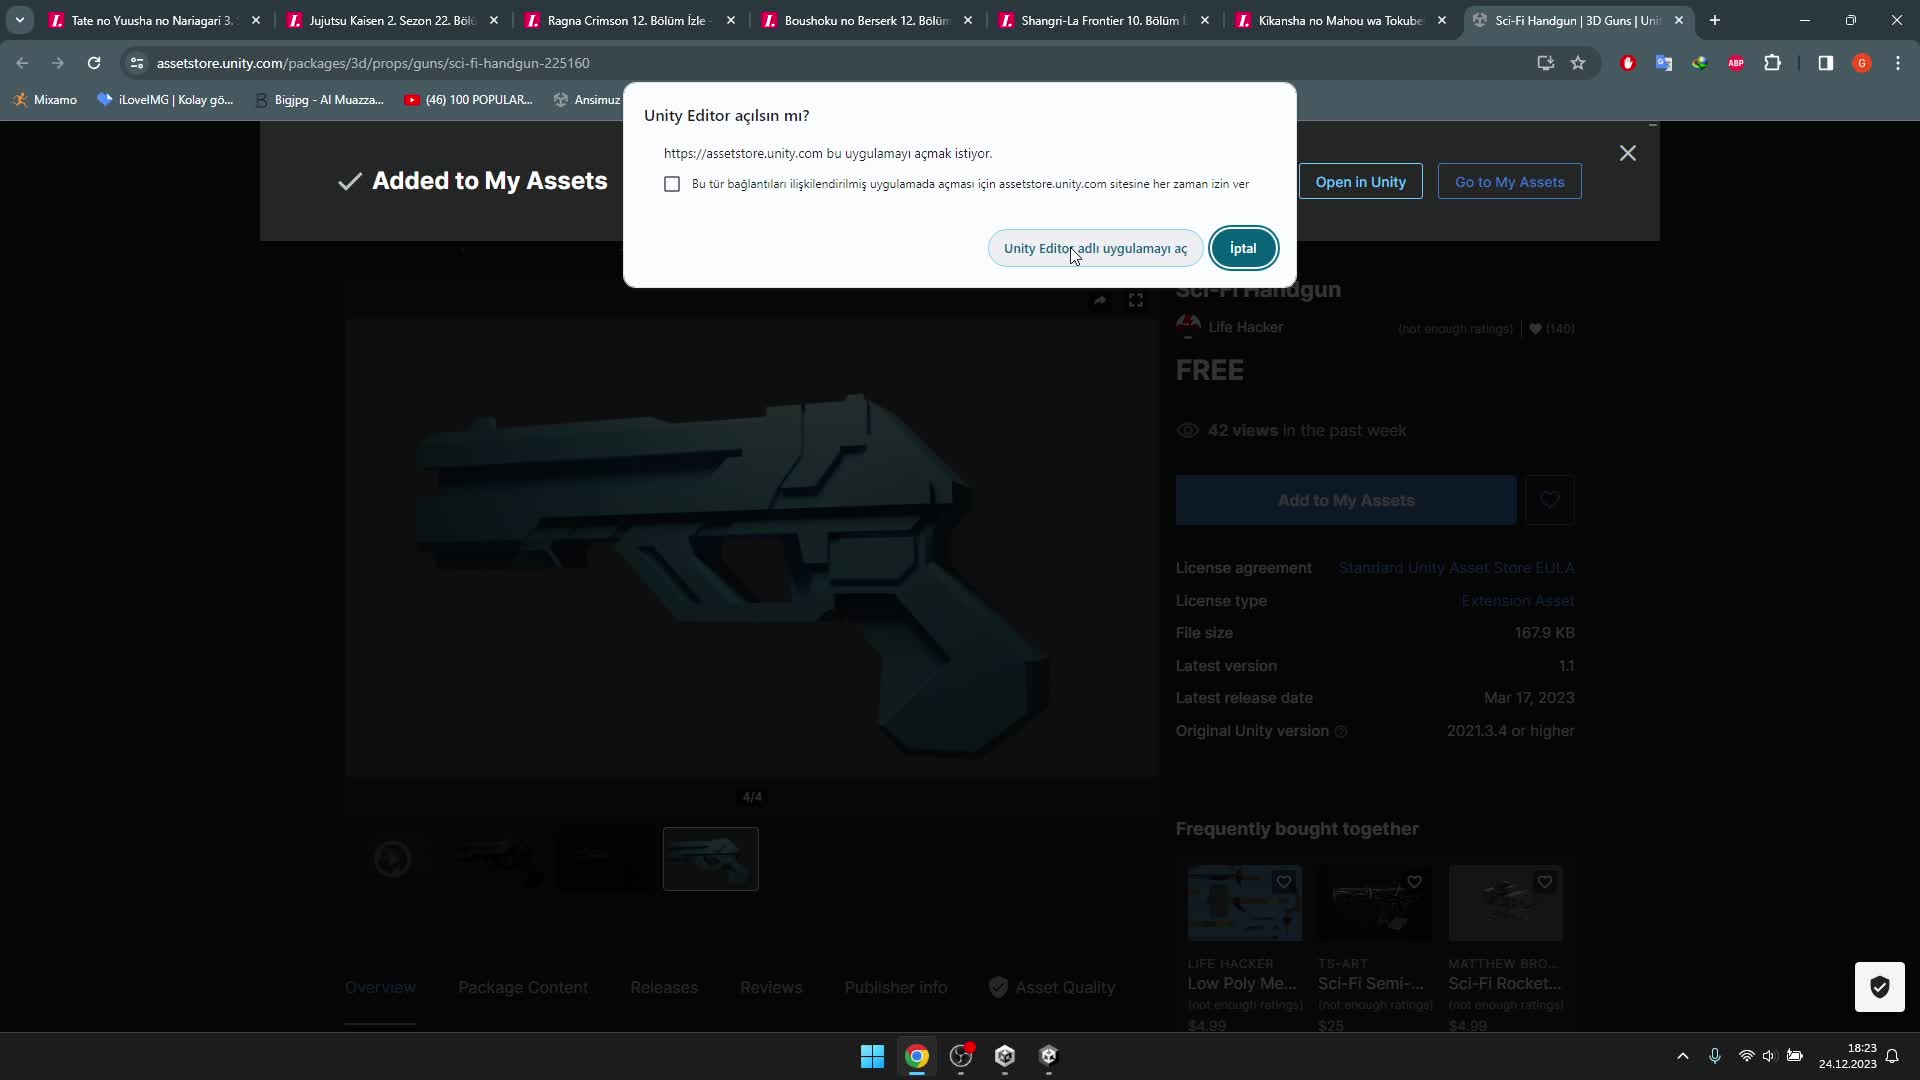Viewport: 1920px width, 1080px height.
Task: Click the favorite heart on TS-ART asset
Action: tap(1414, 882)
